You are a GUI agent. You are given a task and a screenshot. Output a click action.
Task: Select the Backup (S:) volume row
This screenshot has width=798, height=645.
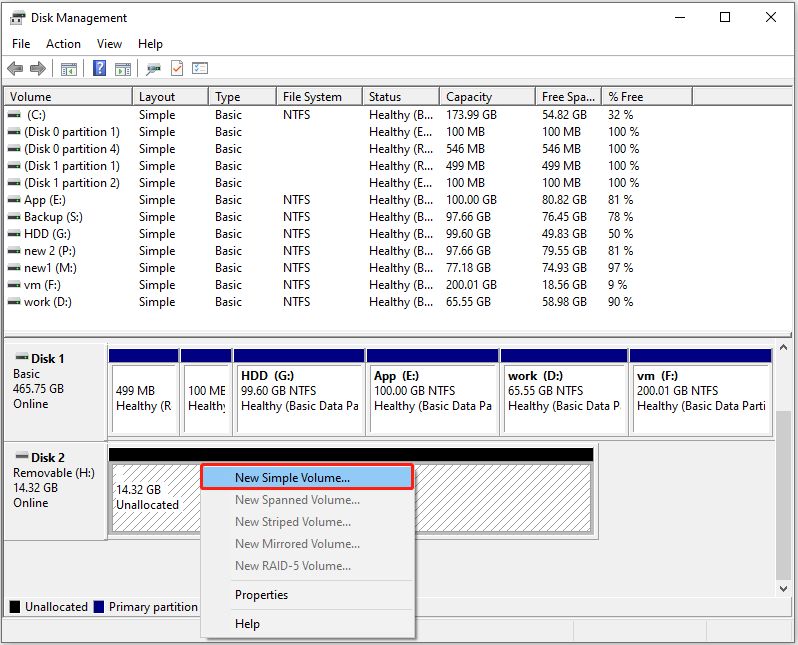tap(350, 217)
